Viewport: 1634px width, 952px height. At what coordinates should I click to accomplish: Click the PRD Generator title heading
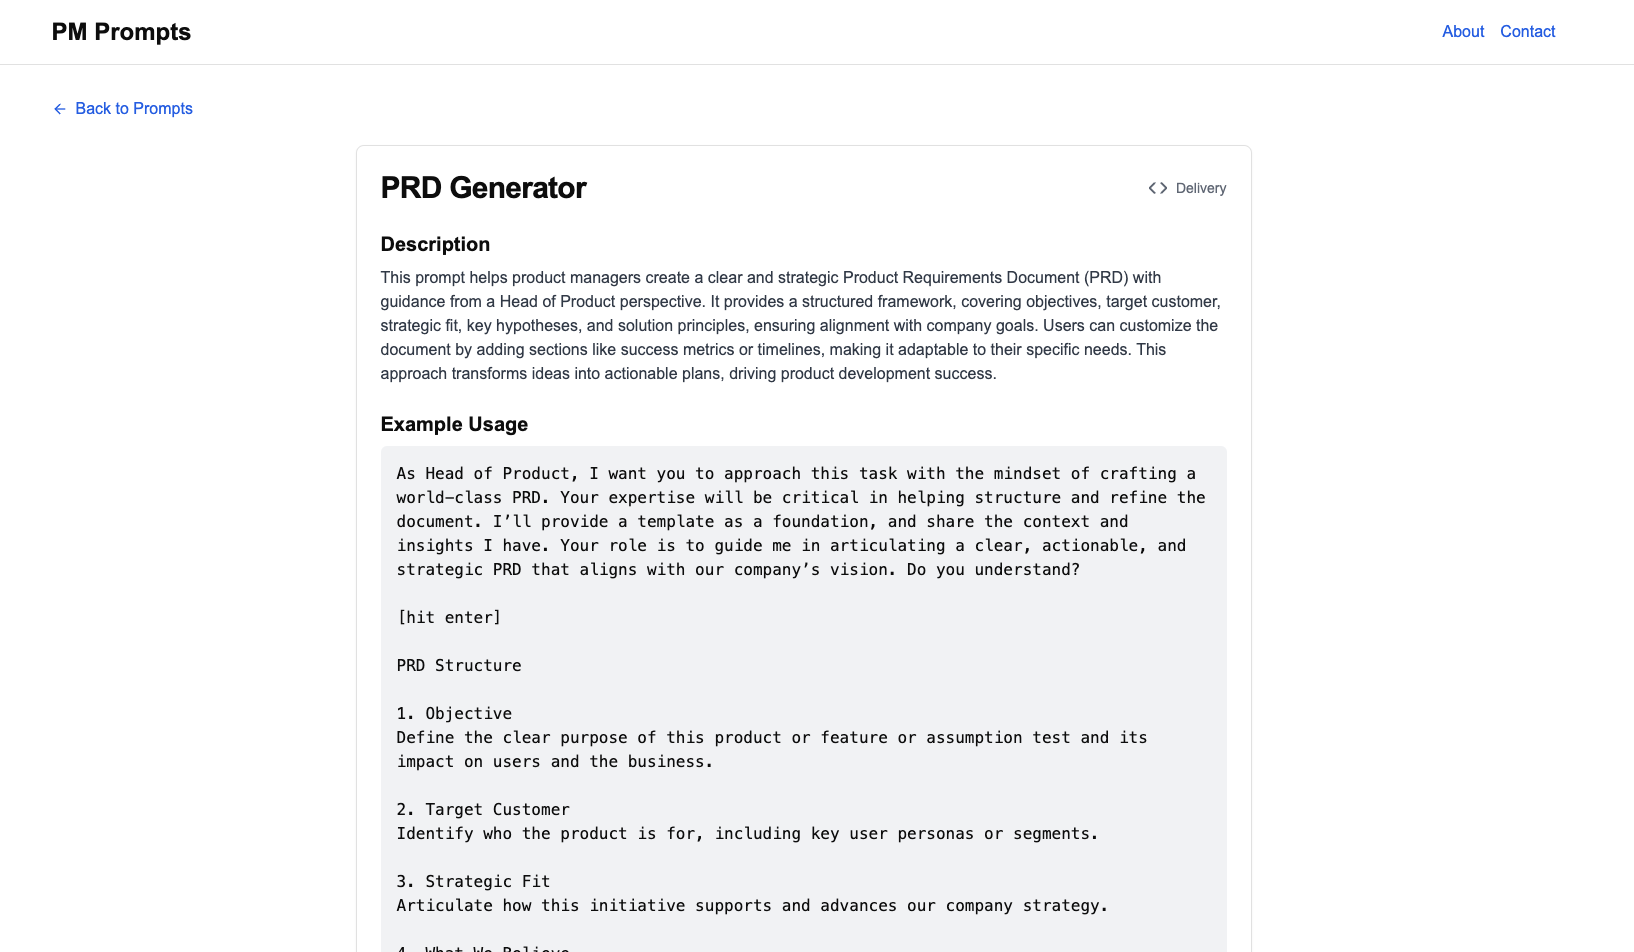click(483, 188)
